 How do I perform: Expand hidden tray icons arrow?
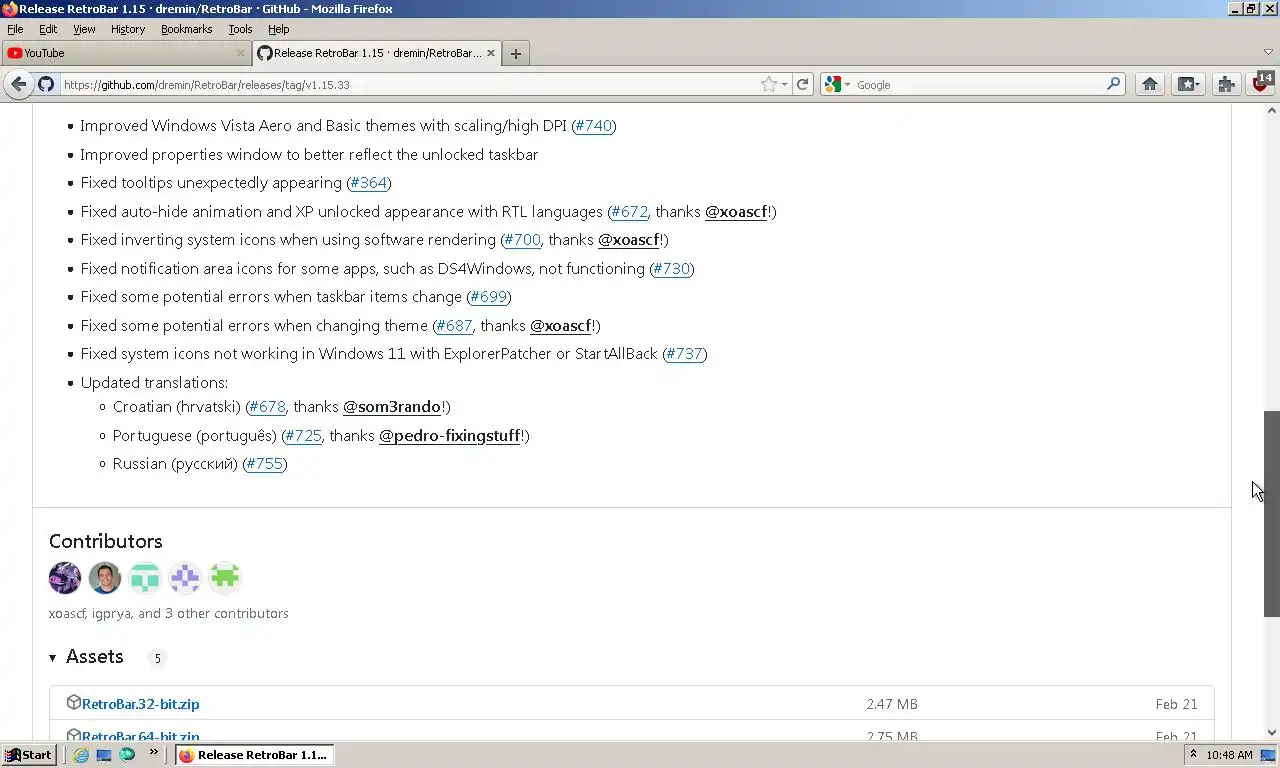[x=1193, y=755]
